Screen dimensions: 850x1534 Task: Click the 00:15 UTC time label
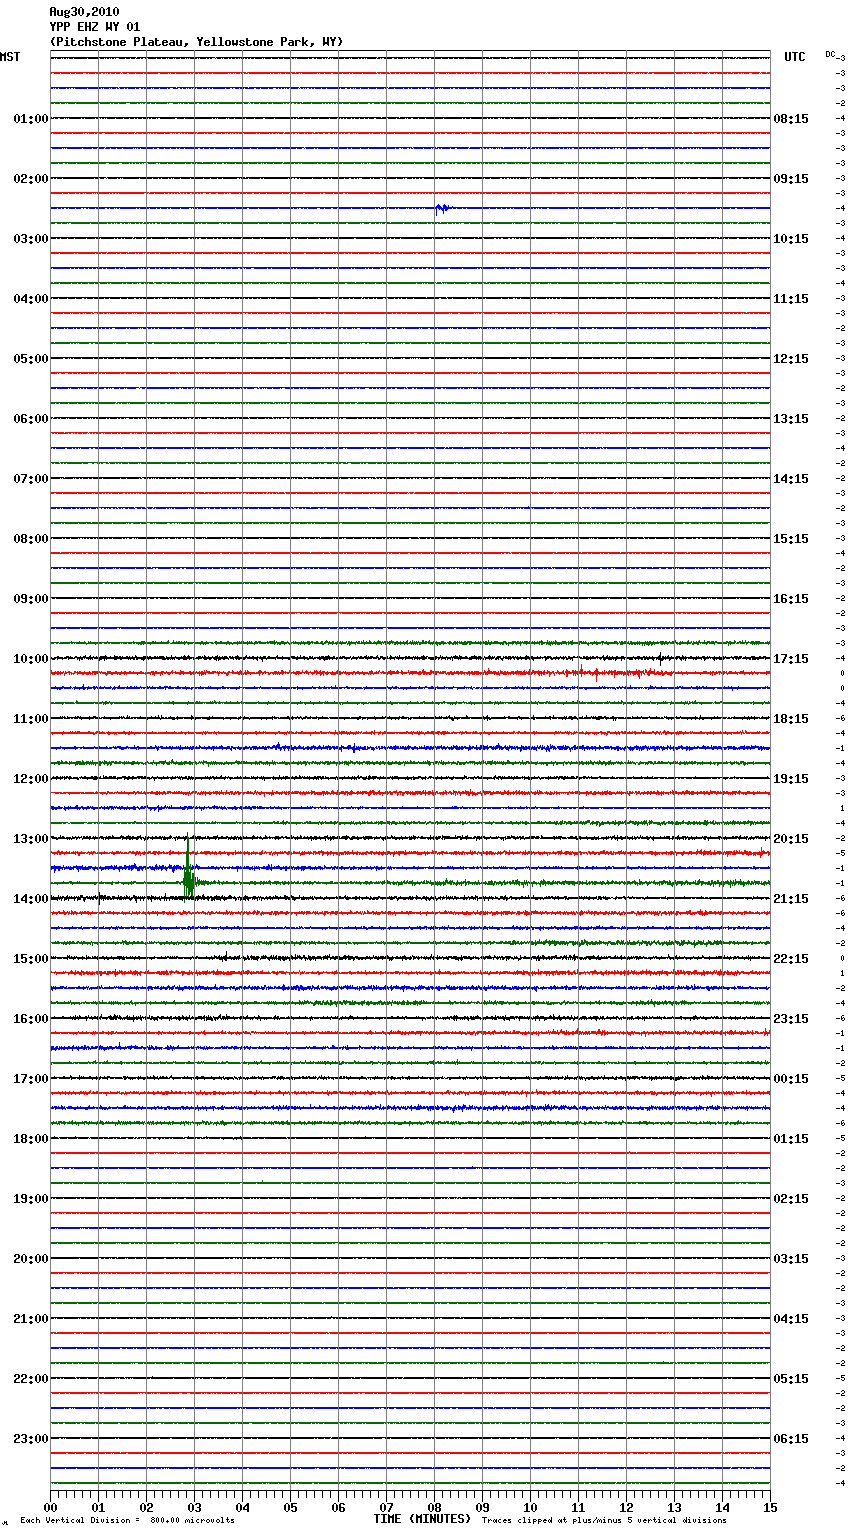tap(791, 1079)
